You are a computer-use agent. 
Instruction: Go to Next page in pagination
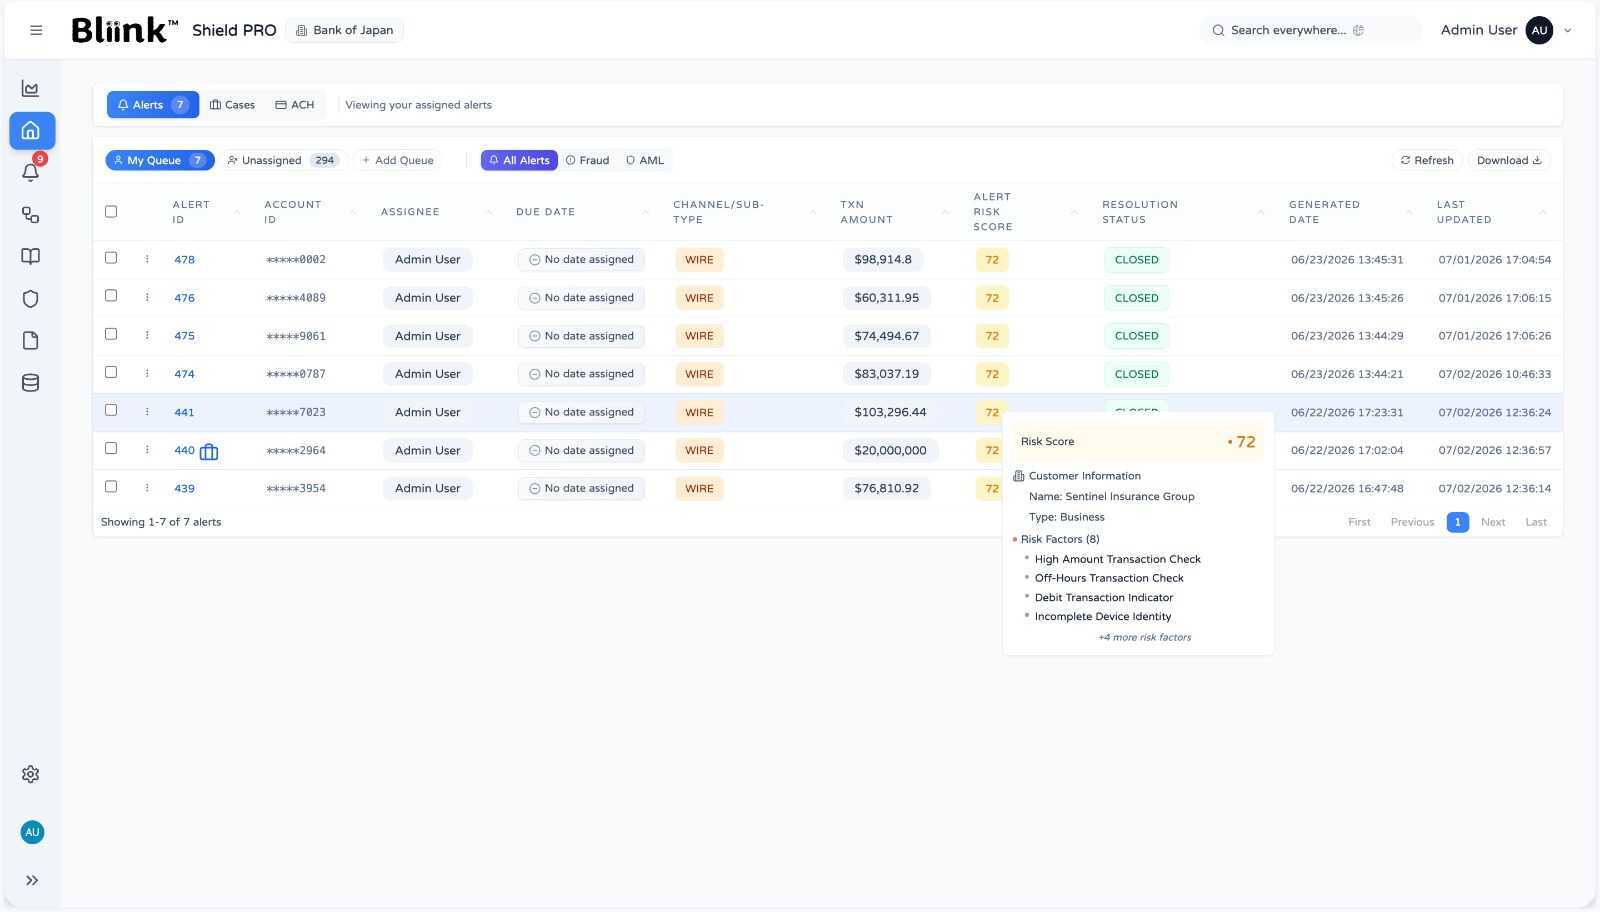tap(1493, 522)
